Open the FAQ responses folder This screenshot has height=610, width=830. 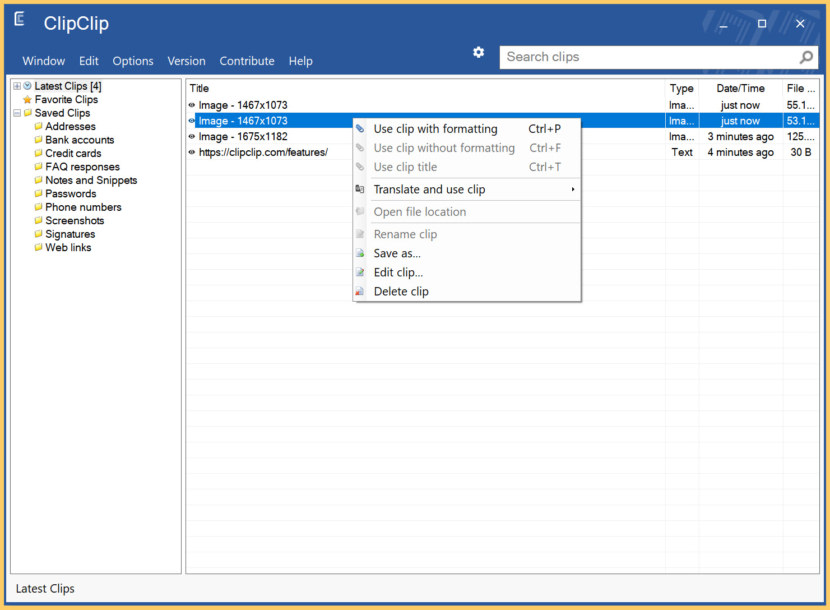83,167
